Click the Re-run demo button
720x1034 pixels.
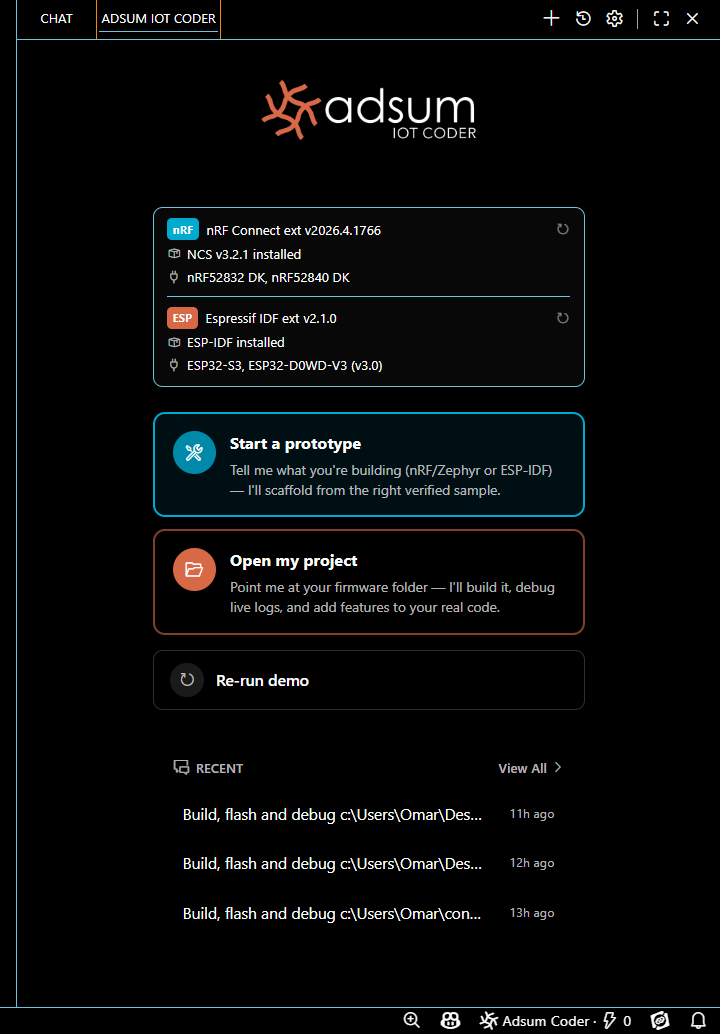tap(369, 680)
